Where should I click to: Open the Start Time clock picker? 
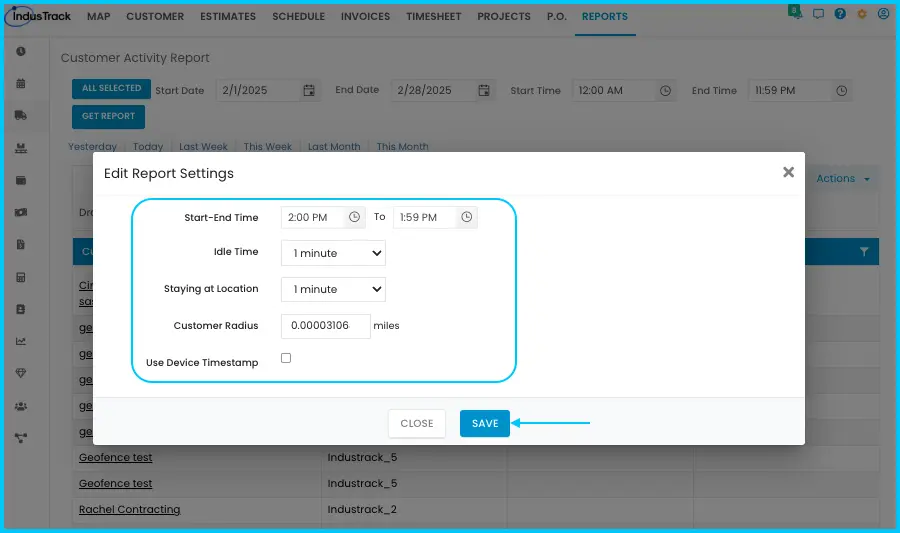665,91
